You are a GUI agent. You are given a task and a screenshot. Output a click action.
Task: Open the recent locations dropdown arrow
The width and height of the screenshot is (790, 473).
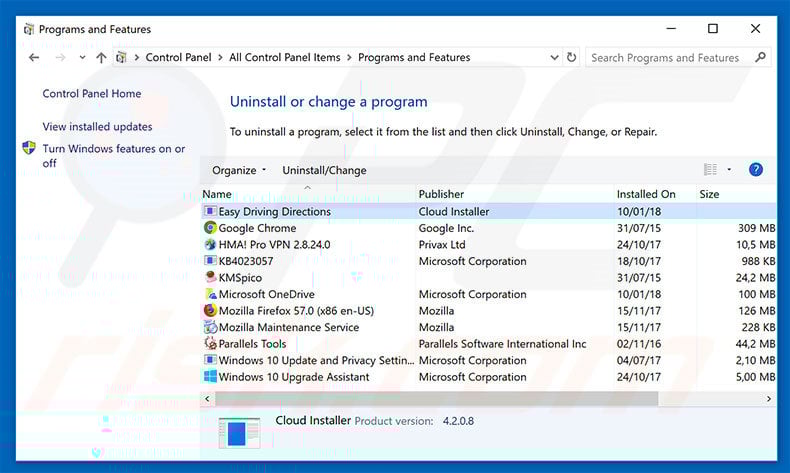[x=82, y=58]
